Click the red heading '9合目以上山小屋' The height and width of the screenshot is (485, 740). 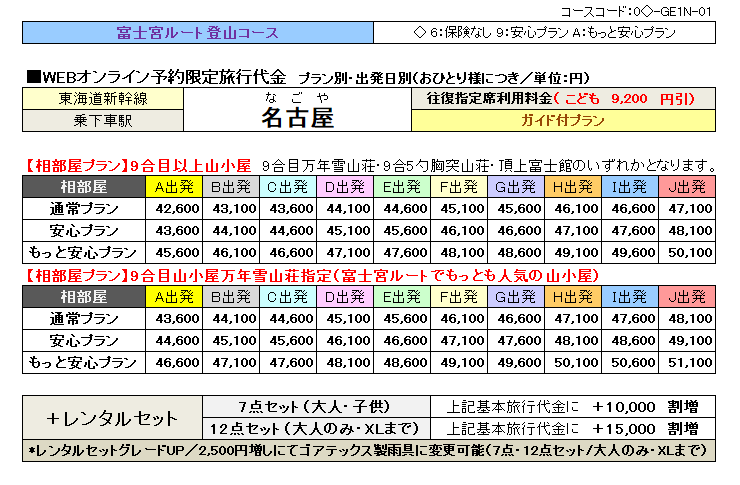[x=190, y=166]
